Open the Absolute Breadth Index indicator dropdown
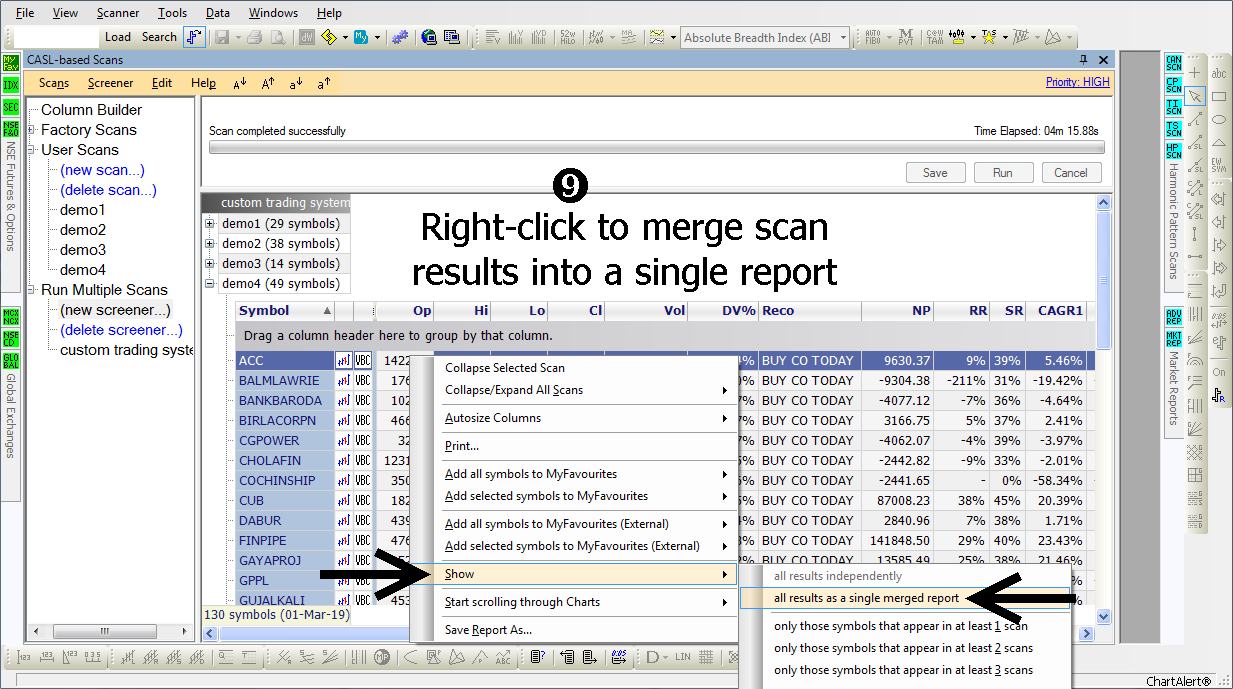 pyautogui.click(x=843, y=38)
